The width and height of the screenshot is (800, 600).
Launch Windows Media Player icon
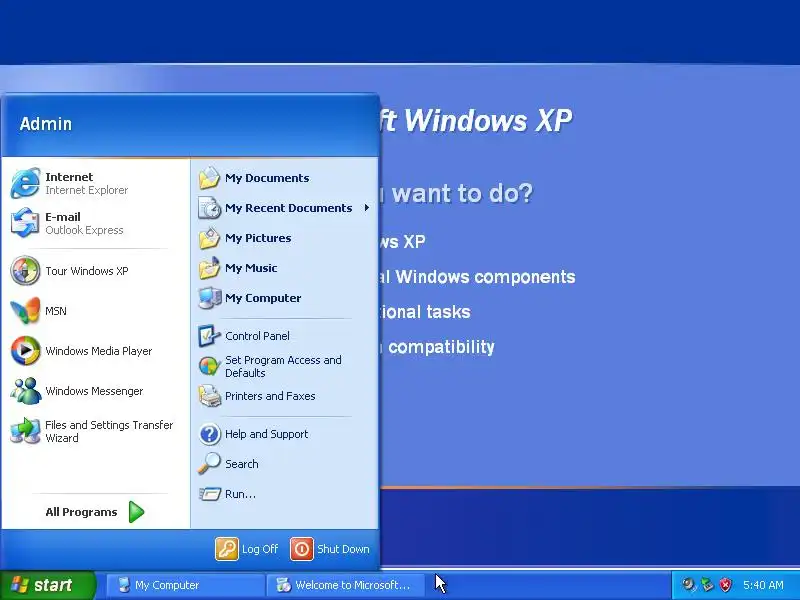25,351
